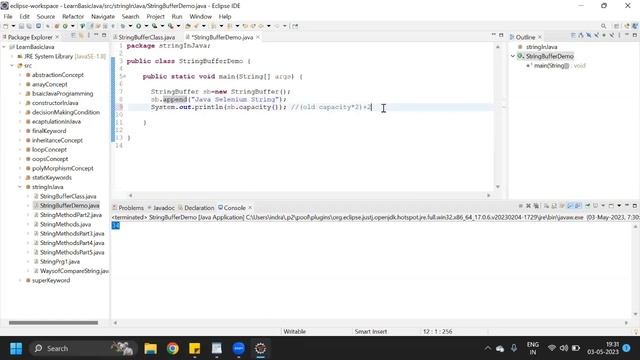Image resolution: width=640 pixels, height=360 pixels.
Task: Click Remove Launch icon in Console toolbar
Action: [529, 206]
